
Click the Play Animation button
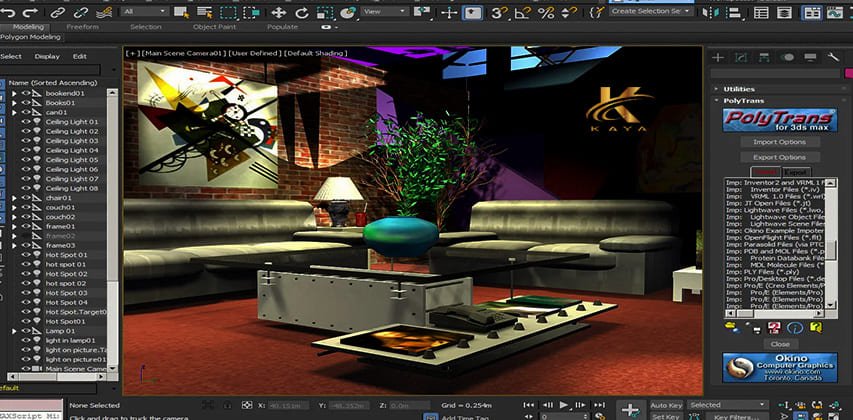click(564, 405)
